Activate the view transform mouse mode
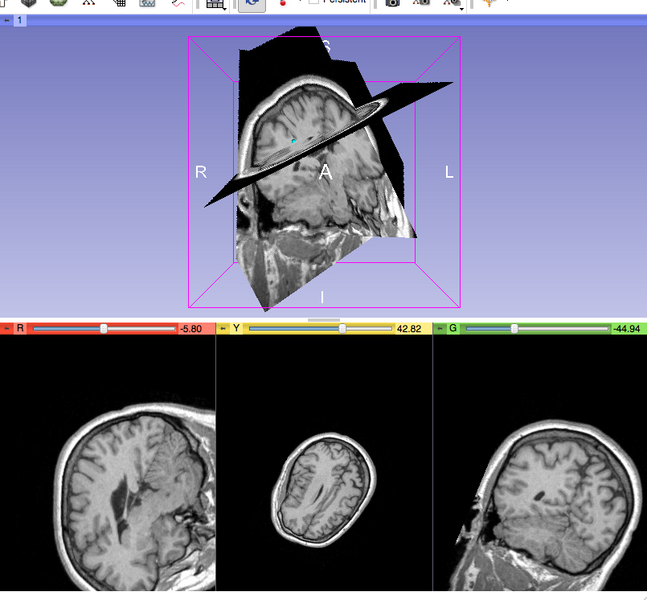Image resolution: width=647 pixels, height=600 pixels. (x=251, y=4)
